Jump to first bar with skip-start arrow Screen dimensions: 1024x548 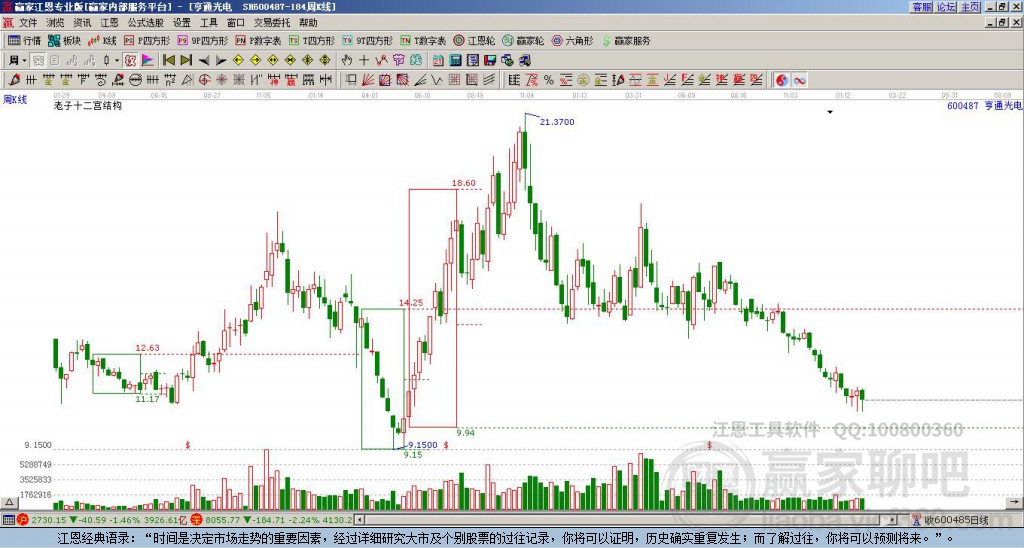(x=168, y=60)
